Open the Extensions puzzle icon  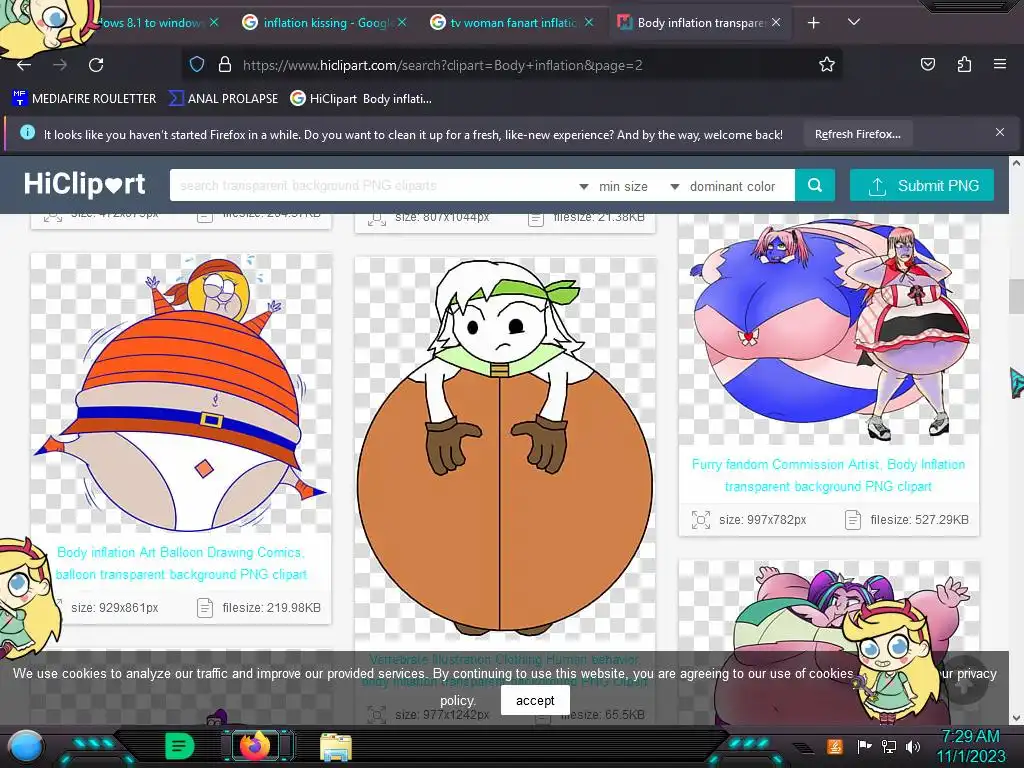click(964, 64)
